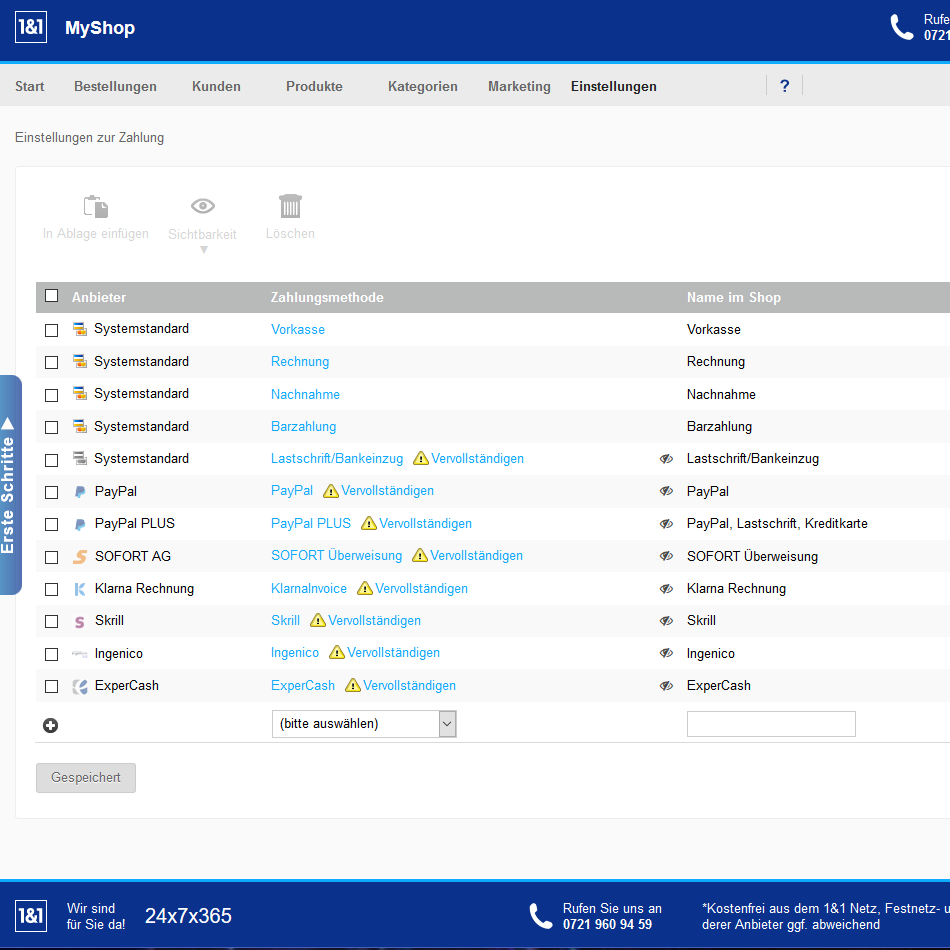
Task: Select the ExperCash row checkbox
Action: point(52,687)
